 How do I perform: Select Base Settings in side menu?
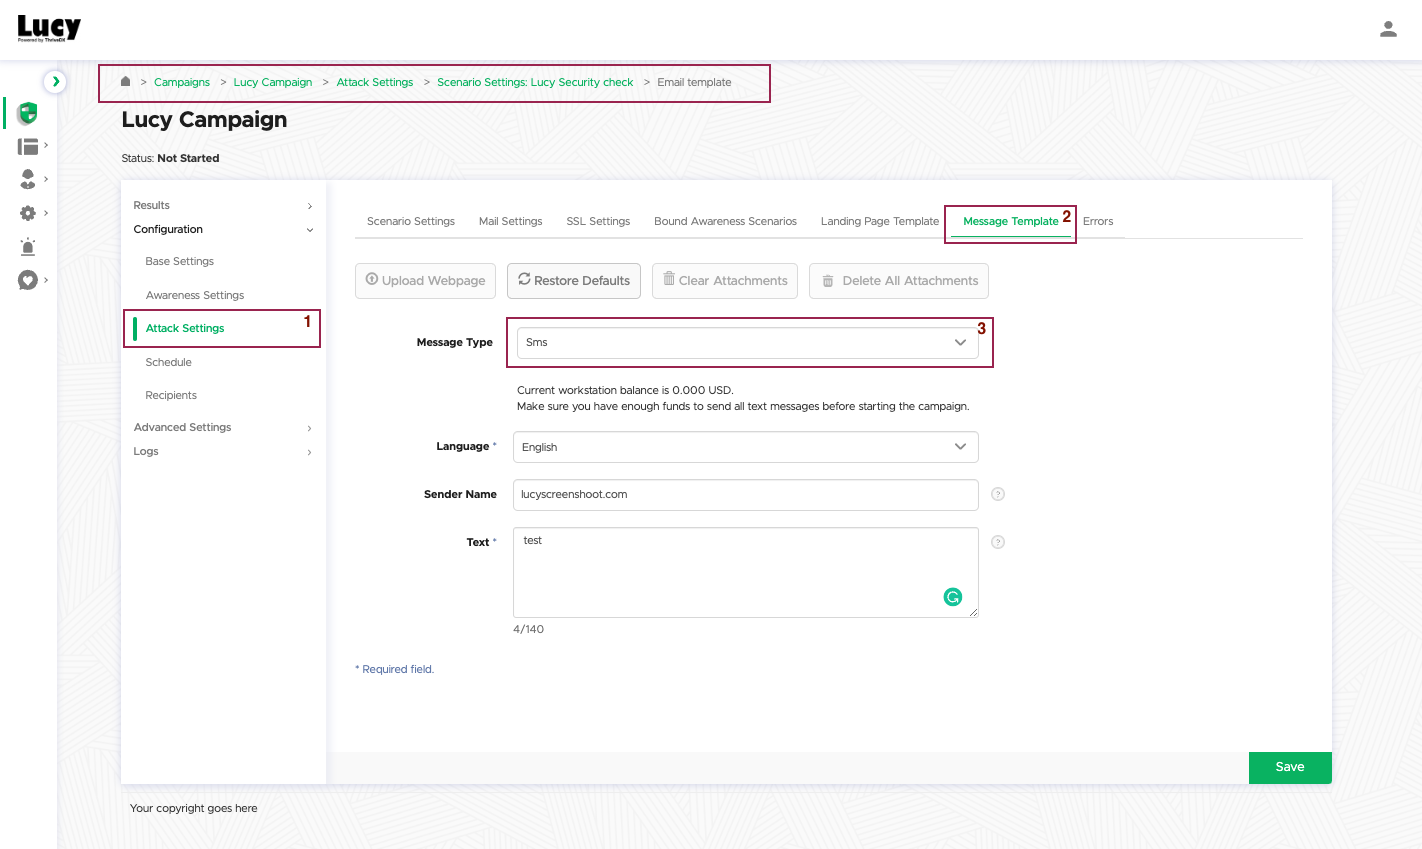pyautogui.click(x=180, y=261)
